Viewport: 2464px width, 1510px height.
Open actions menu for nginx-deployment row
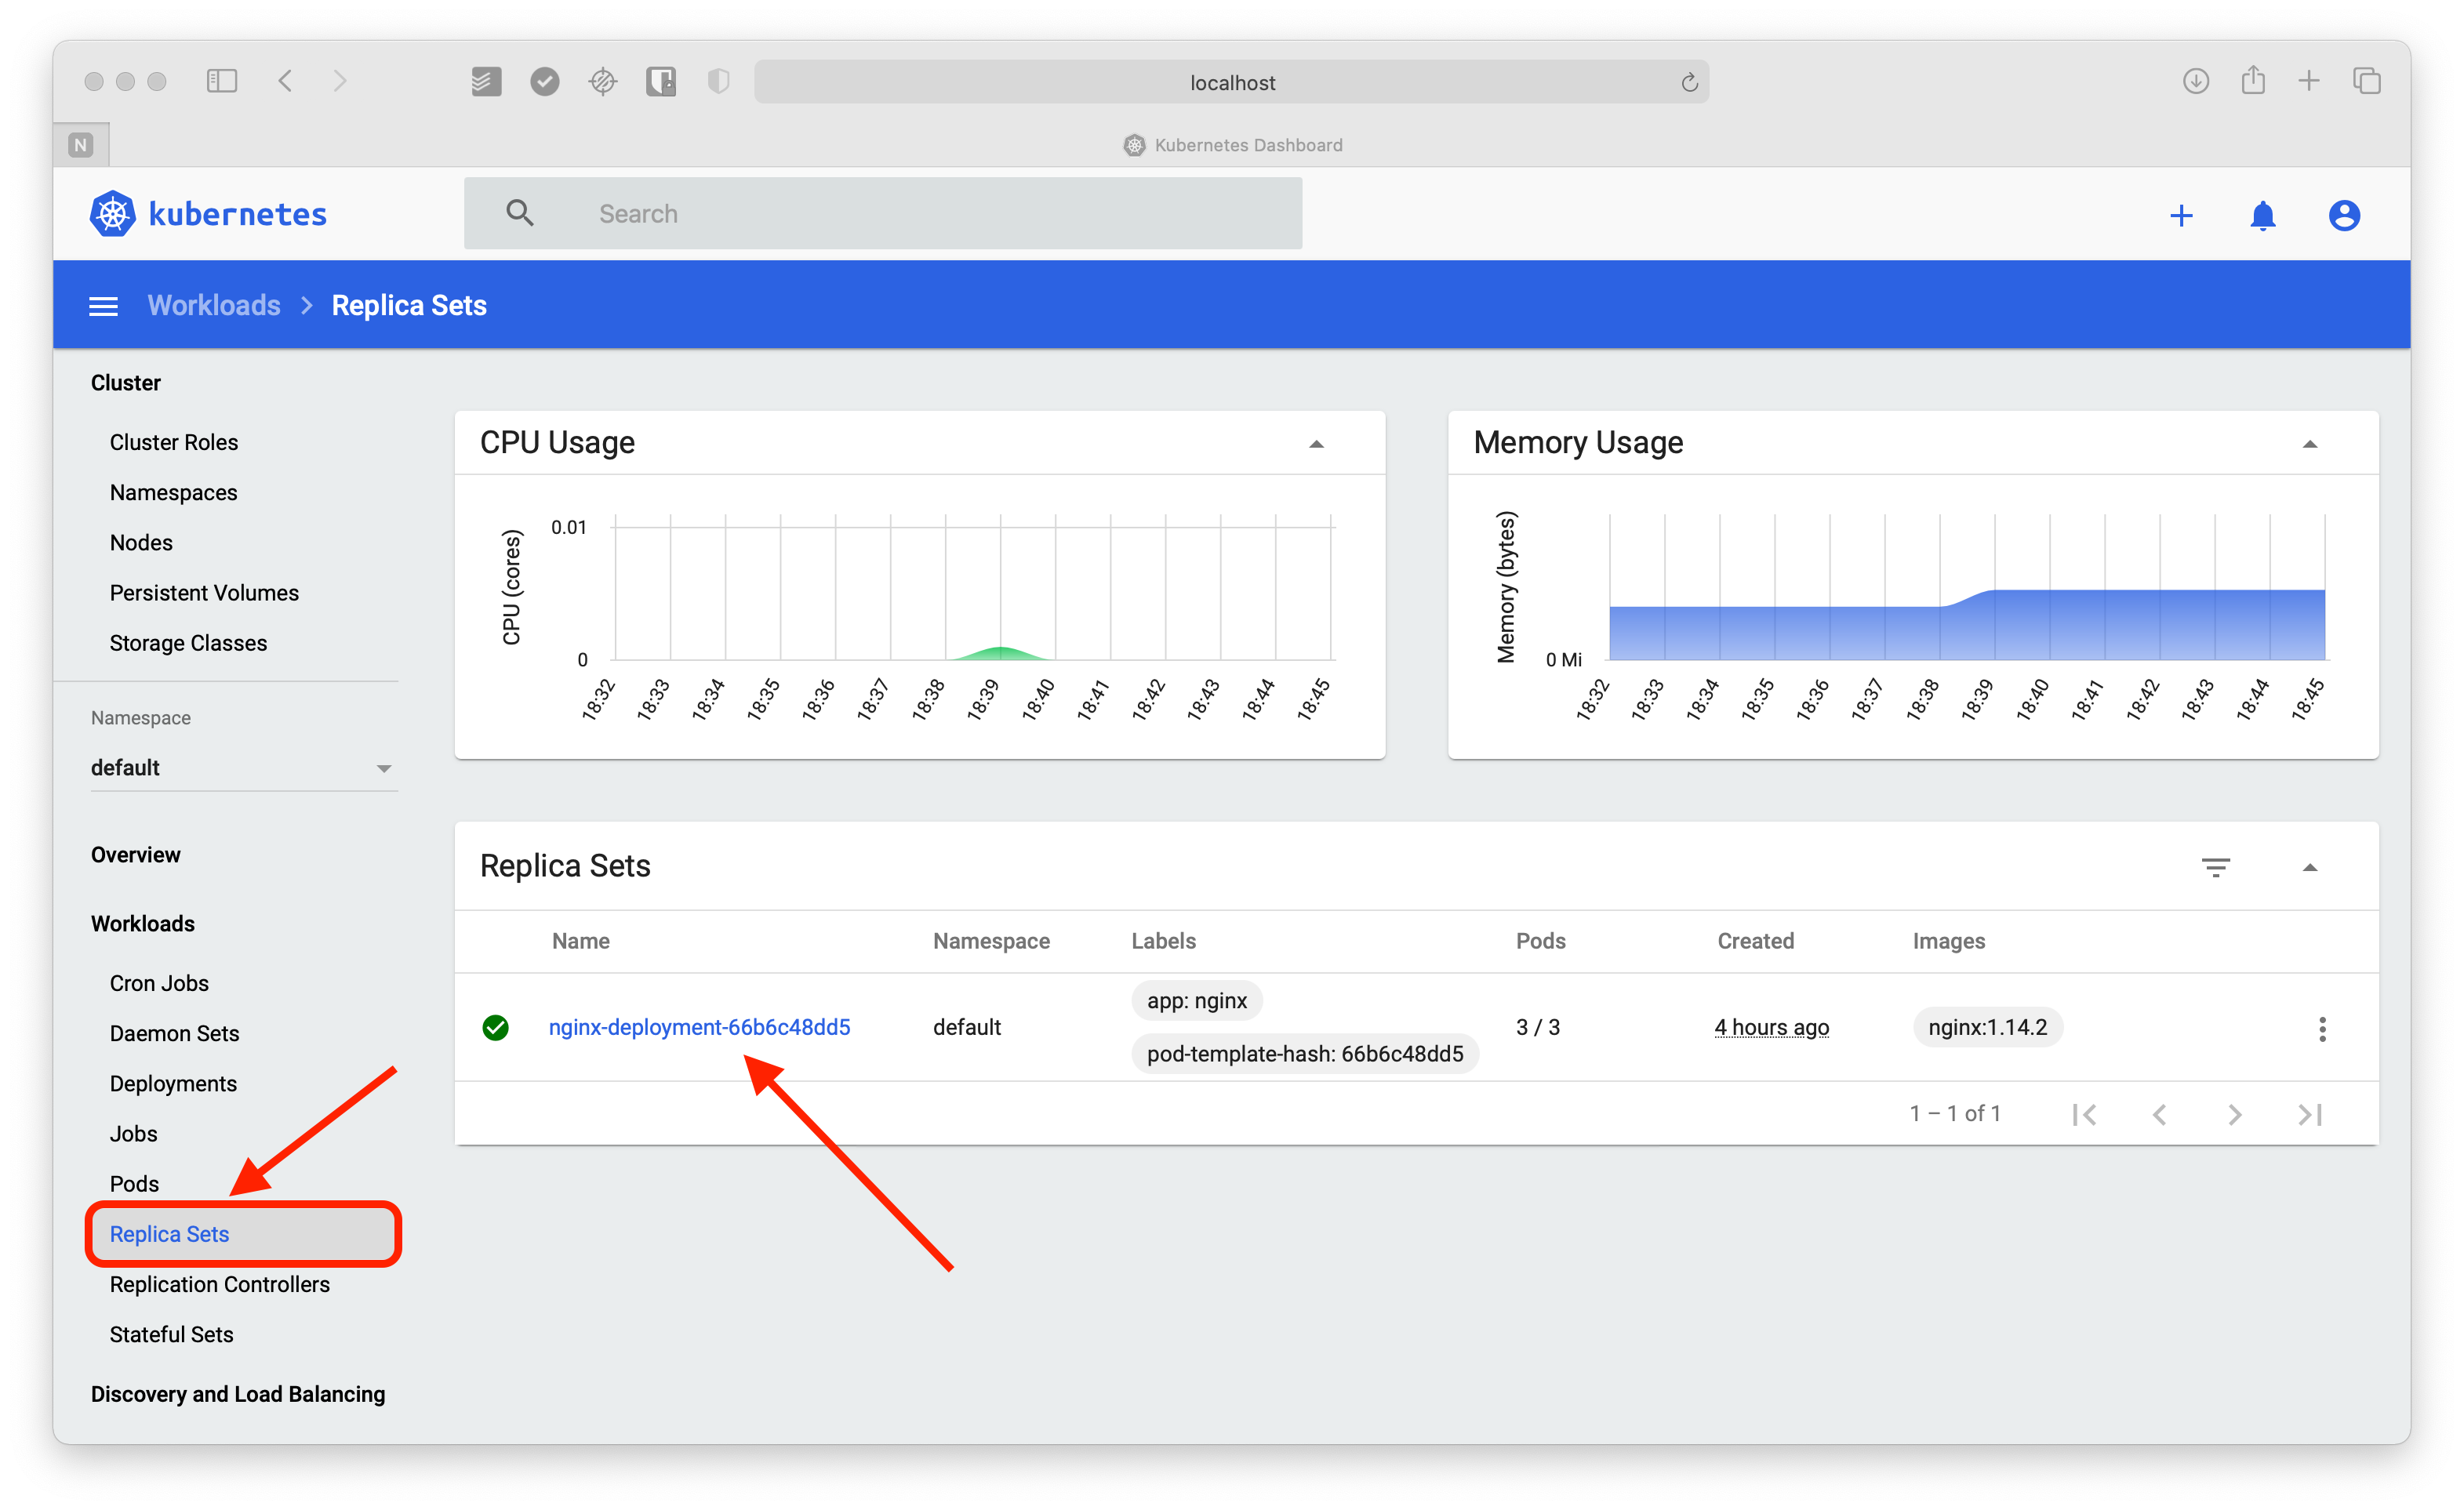[2322, 1028]
